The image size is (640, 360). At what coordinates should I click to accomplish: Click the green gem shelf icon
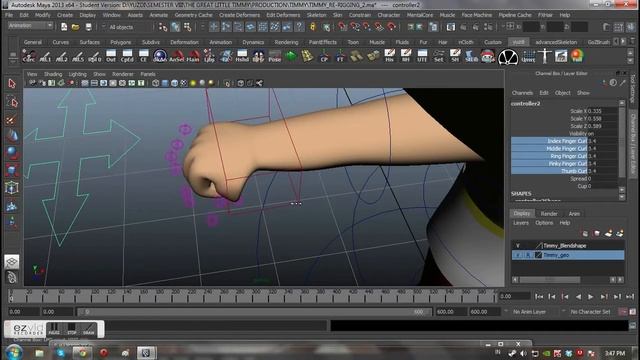tap(291, 56)
